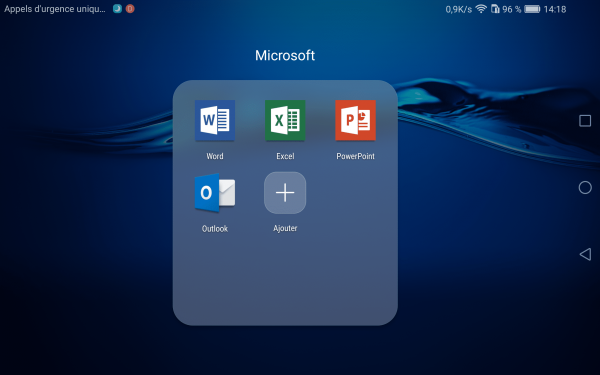Tap the blue moon notification icon
The width and height of the screenshot is (600, 375).
[x=117, y=9]
